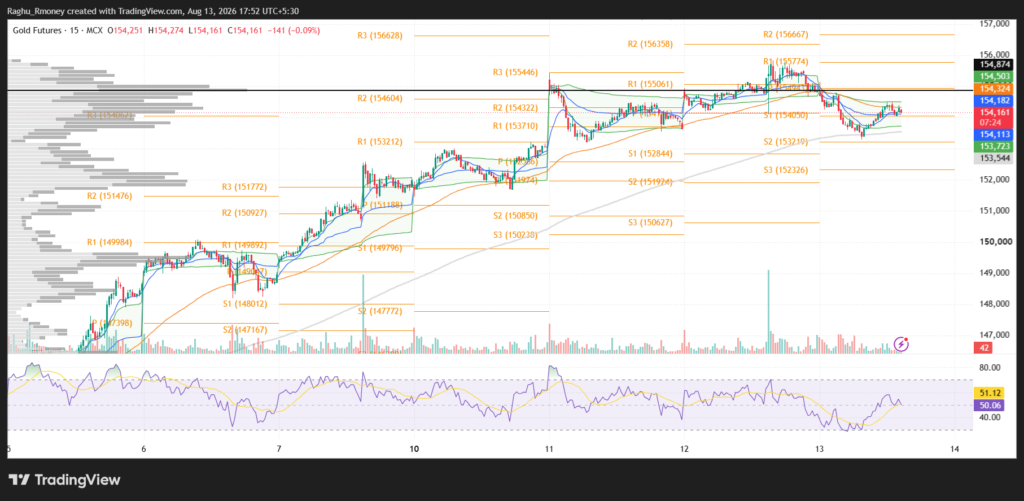Select the blue 154,182 price tag
The height and width of the screenshot is (501, 1024).
click(992, 101)
